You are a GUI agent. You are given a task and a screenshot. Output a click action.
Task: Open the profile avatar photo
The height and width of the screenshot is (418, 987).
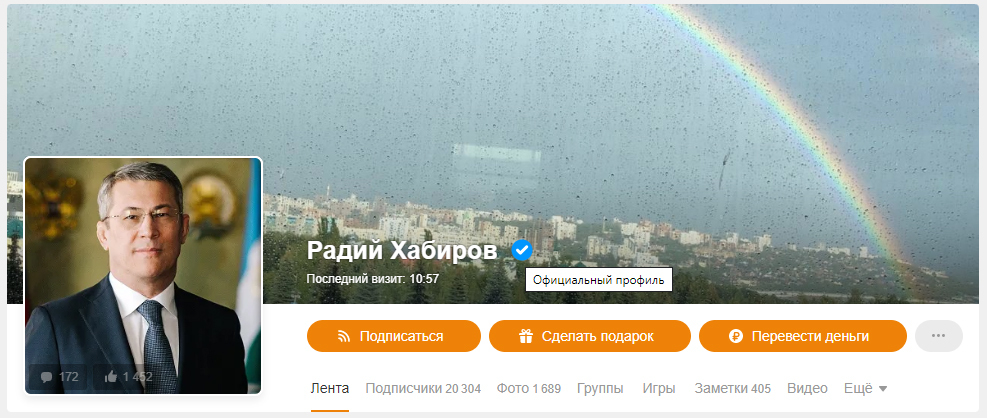143,276
